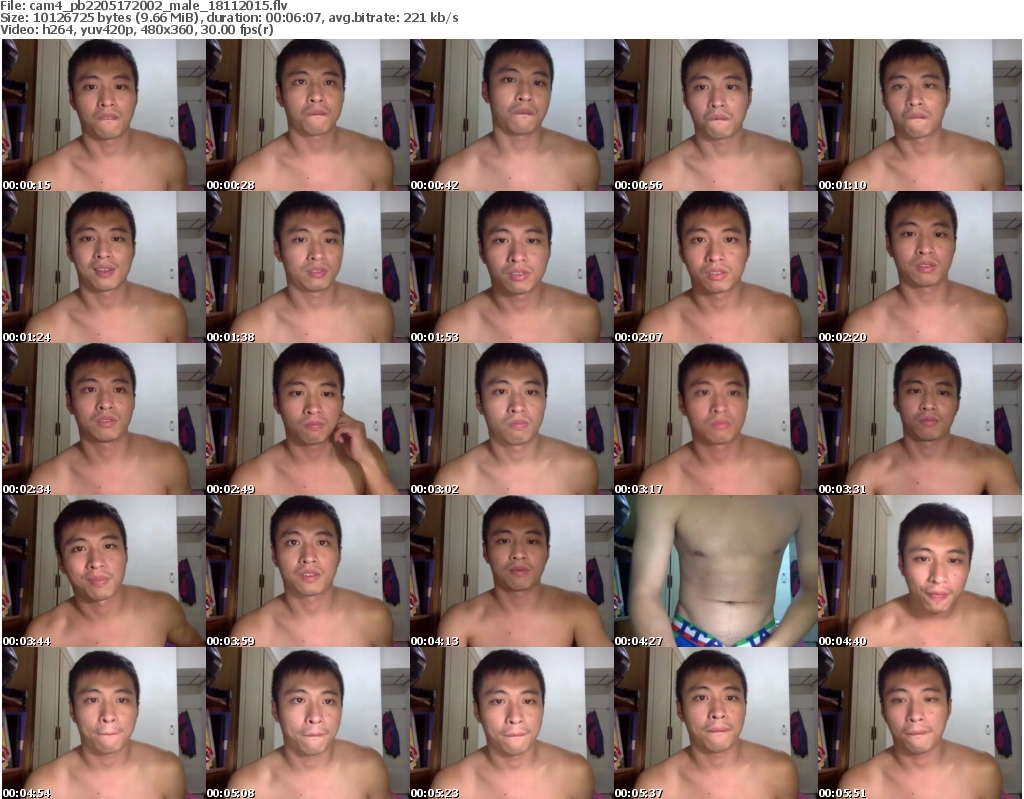Open the 00:04:27 torso frame

716,571
